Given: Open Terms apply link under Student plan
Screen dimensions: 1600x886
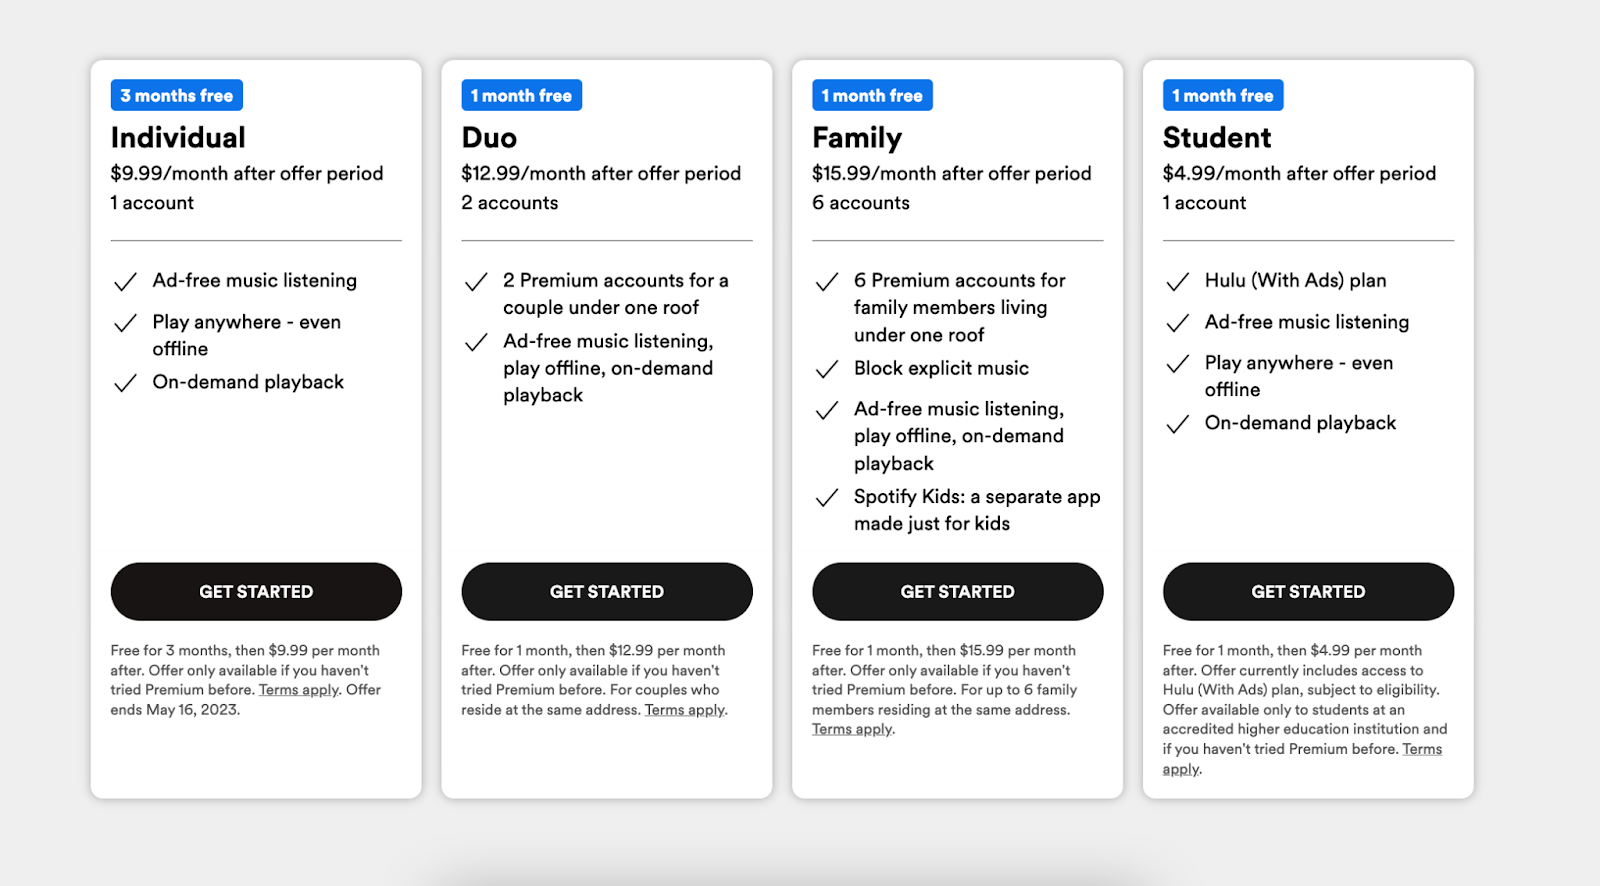Looking at the screenshot, I should tap(1421, 748).
